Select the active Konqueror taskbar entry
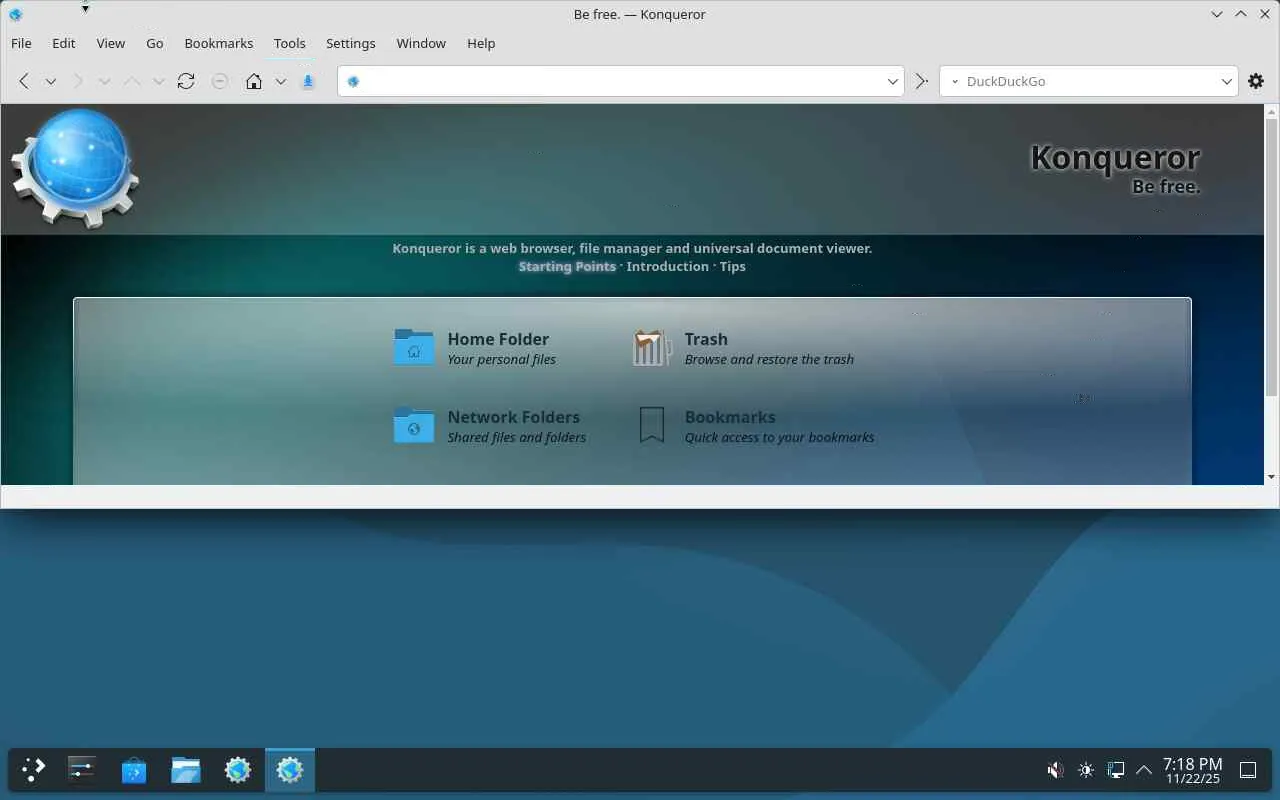Viewport: 1280px width, 800px height. tap(290, 770)
